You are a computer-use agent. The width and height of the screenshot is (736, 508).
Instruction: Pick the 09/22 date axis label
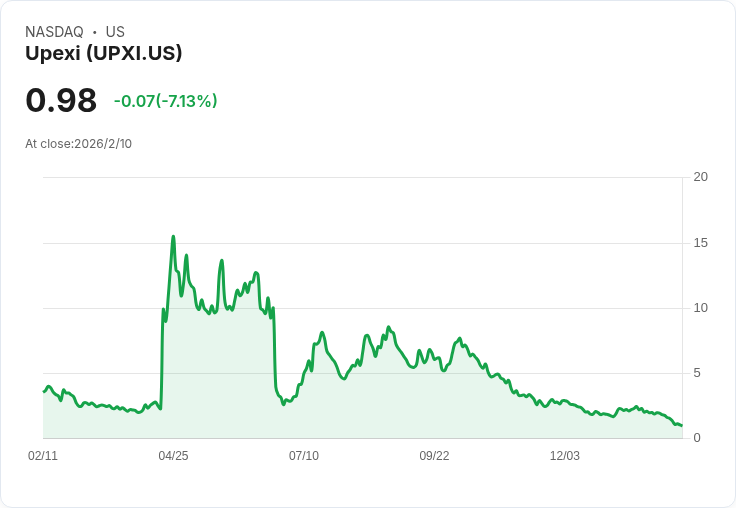point(434,456)
